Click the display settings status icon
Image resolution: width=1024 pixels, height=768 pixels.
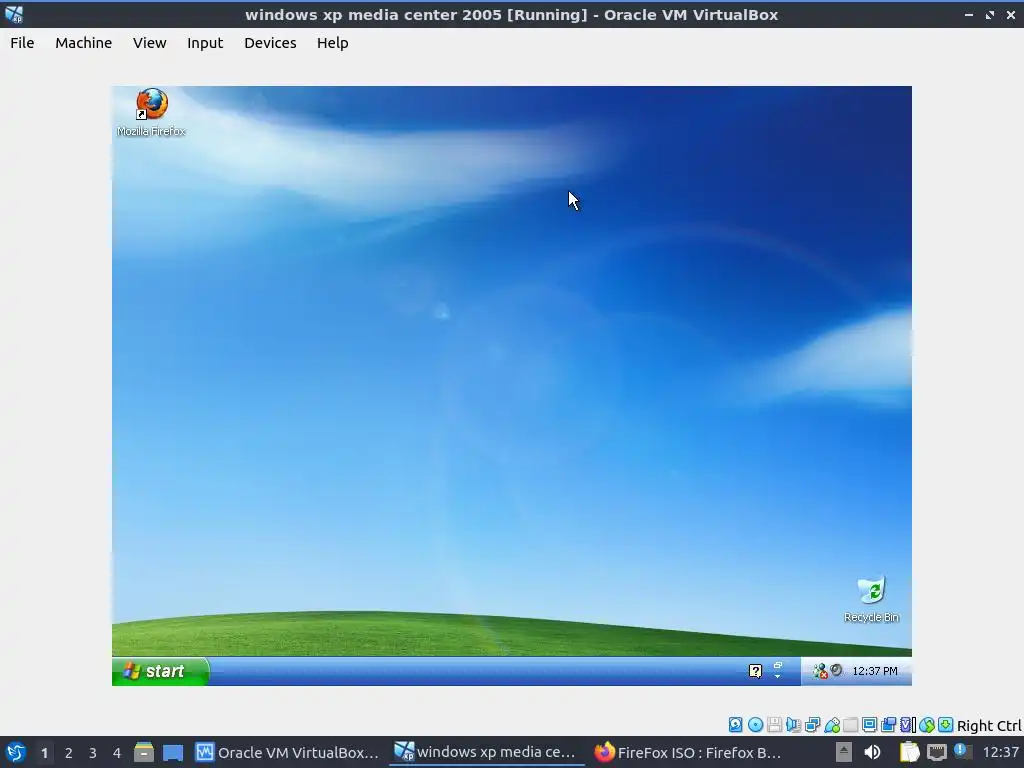pyautogui.click(x=869, y=725)
